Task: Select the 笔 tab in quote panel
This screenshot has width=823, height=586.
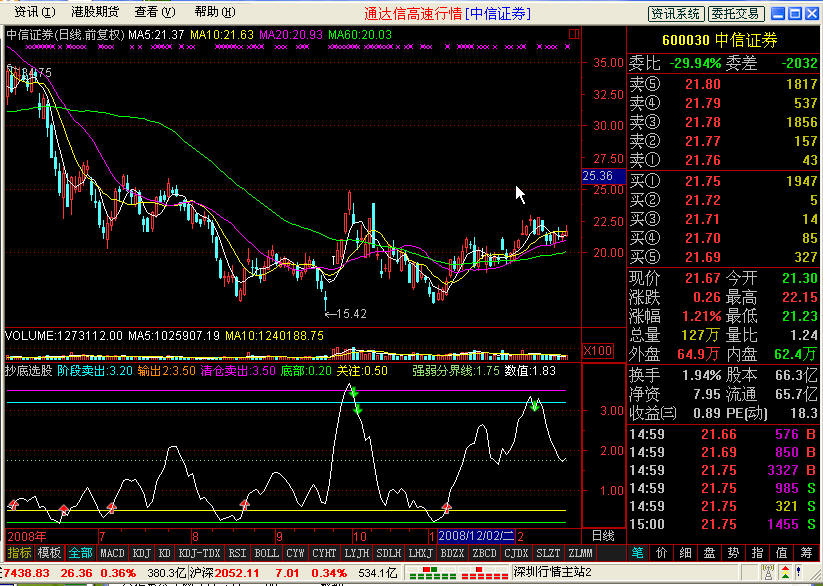Action: (x=638, y=553)
